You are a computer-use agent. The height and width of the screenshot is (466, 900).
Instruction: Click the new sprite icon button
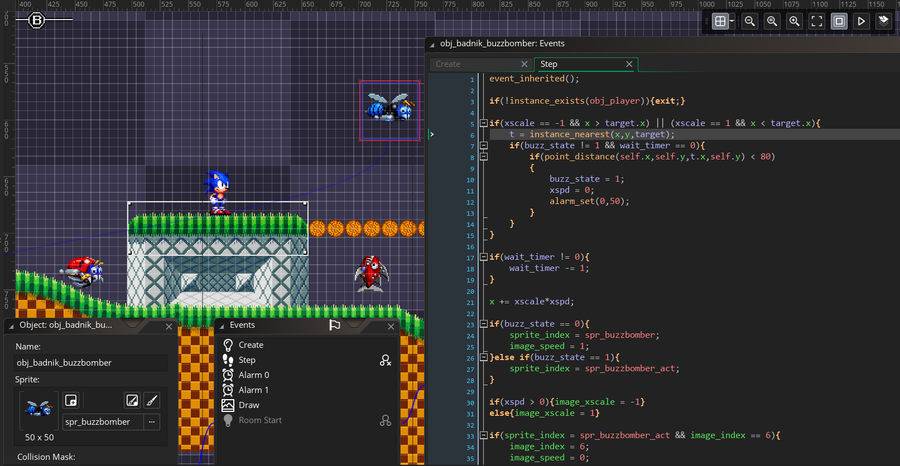pos(70,400)
